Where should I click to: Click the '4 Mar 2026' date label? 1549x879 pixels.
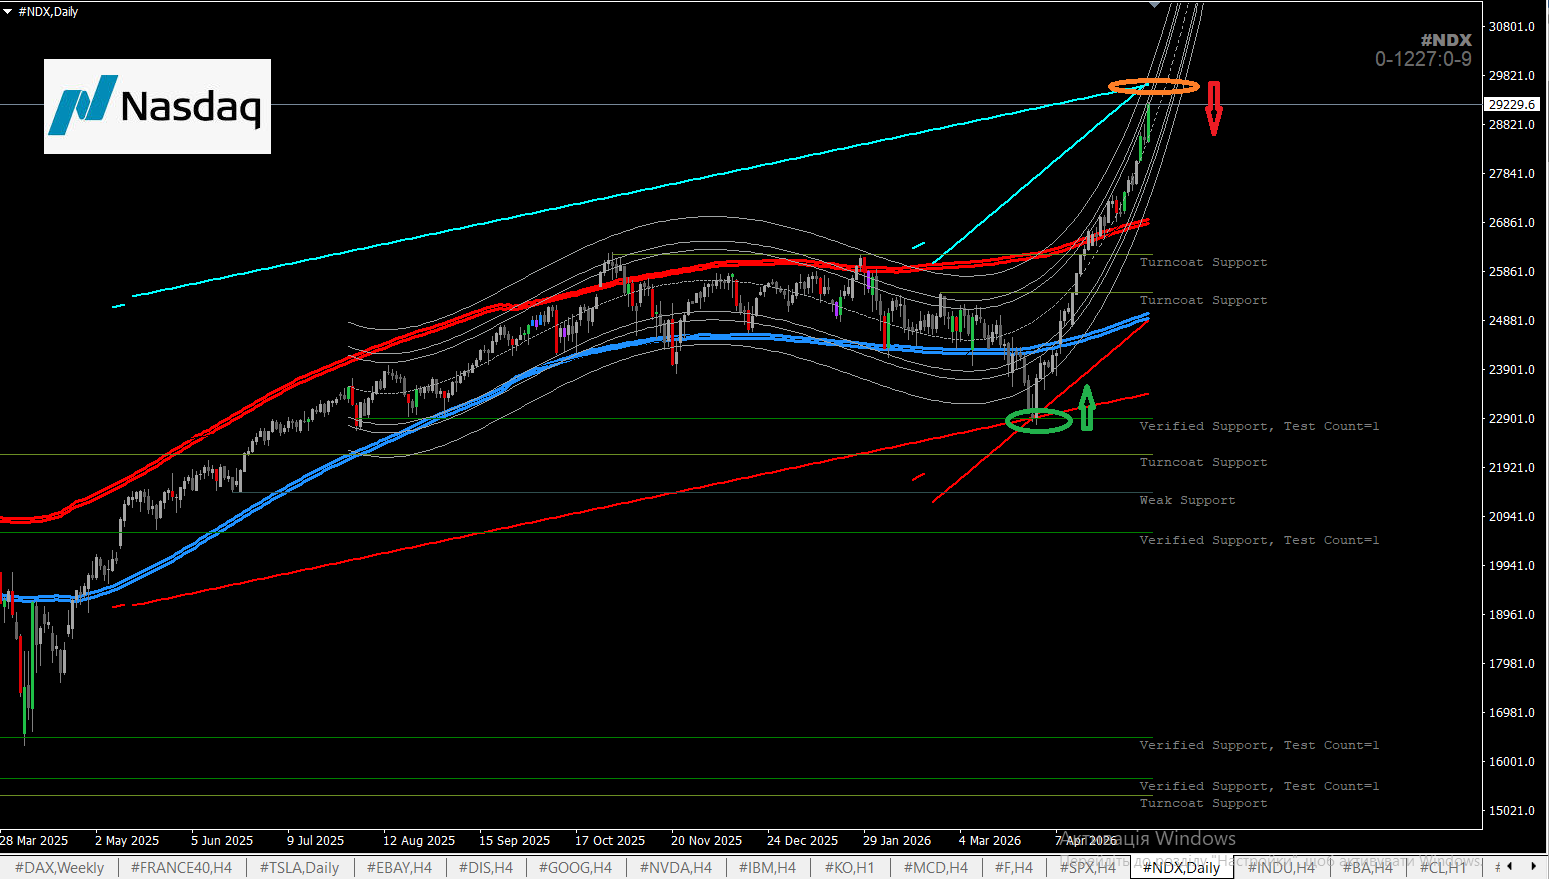[990, 841]
